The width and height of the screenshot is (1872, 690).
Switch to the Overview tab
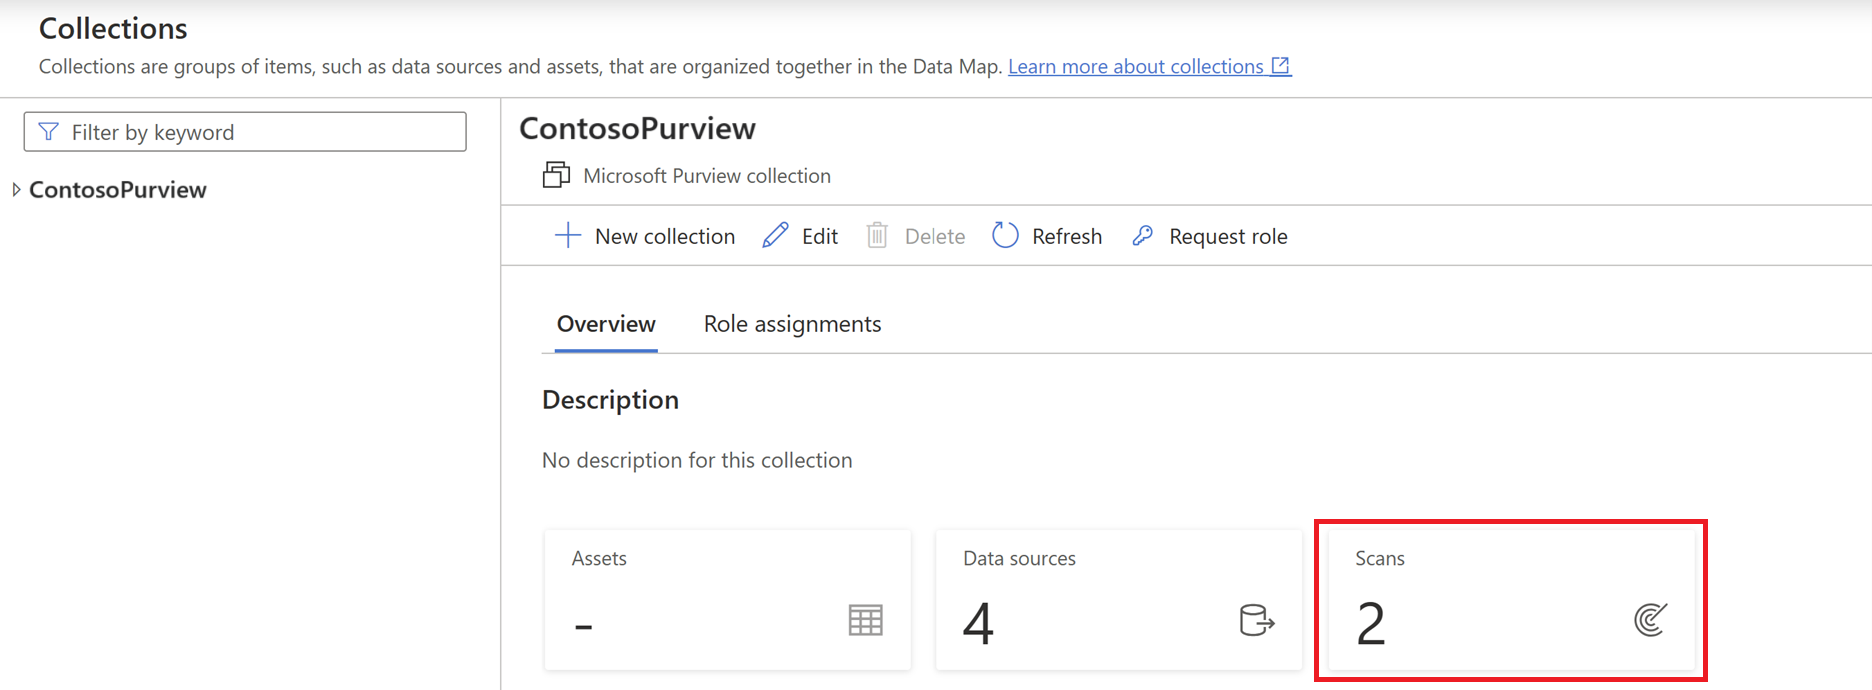606,324
